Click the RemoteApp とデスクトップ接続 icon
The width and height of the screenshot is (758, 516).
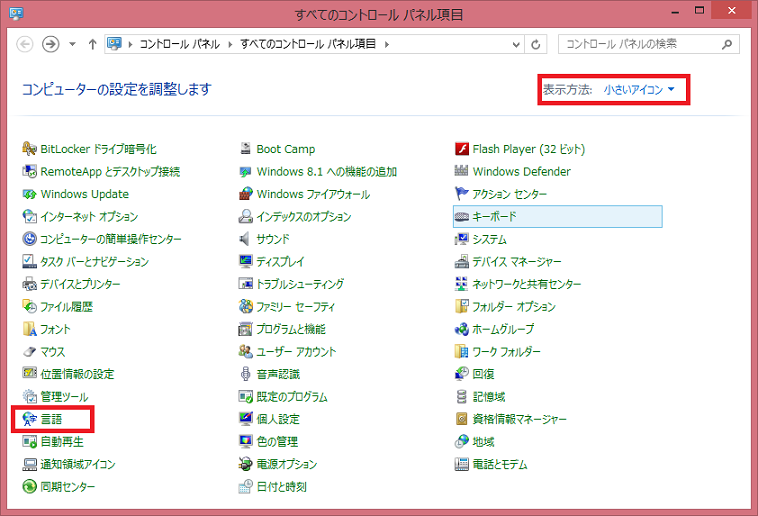29,171
